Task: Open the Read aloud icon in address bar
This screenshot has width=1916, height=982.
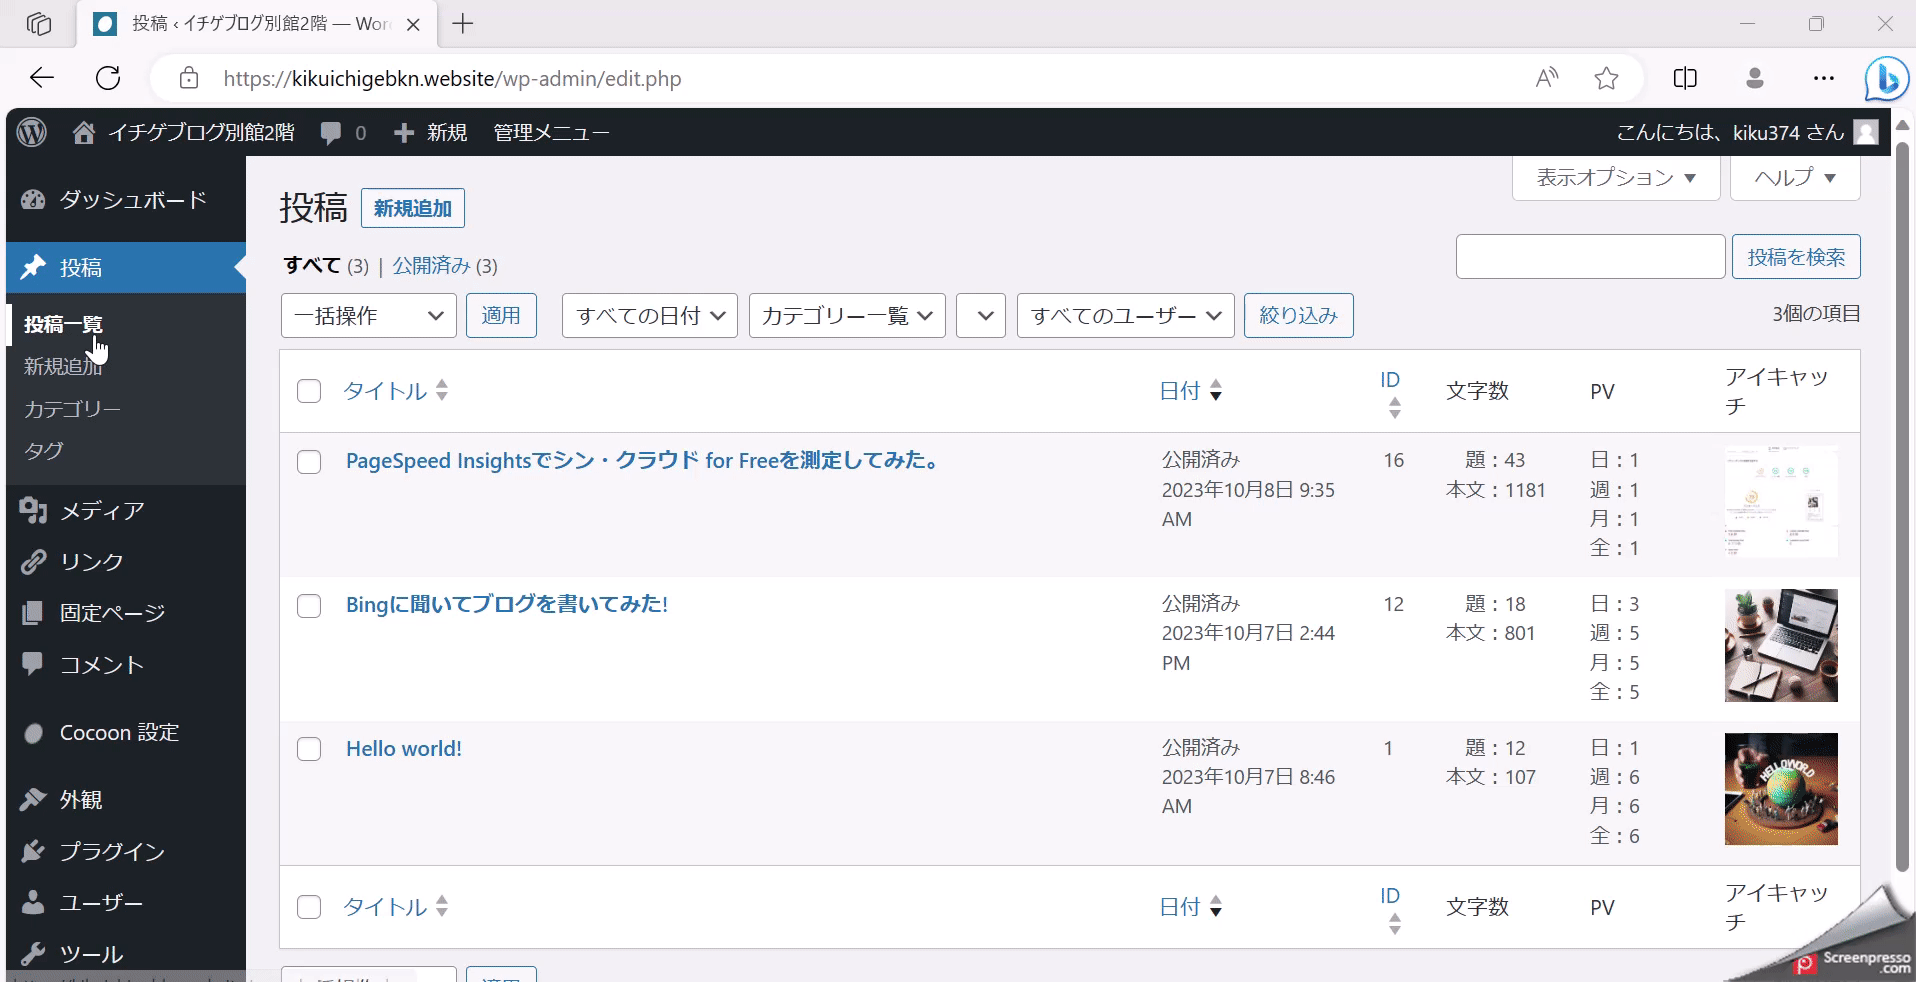Action: point(1546,78)
